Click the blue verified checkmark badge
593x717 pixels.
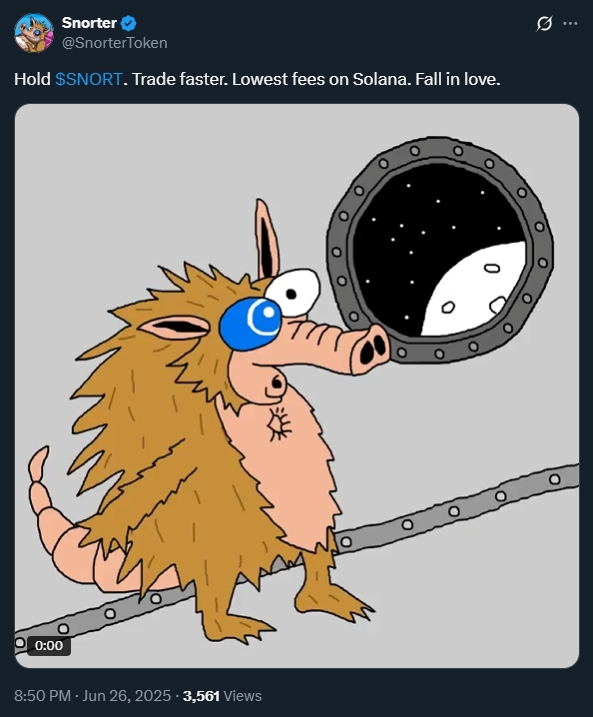pos(128,22)
